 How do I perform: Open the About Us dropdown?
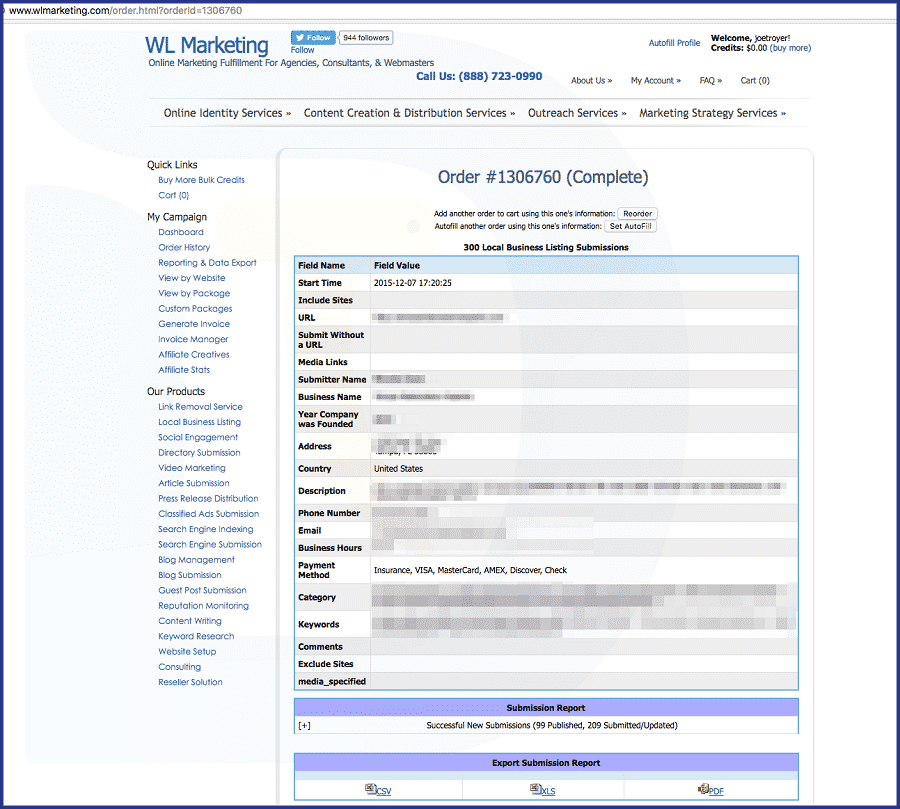[591, 80]
